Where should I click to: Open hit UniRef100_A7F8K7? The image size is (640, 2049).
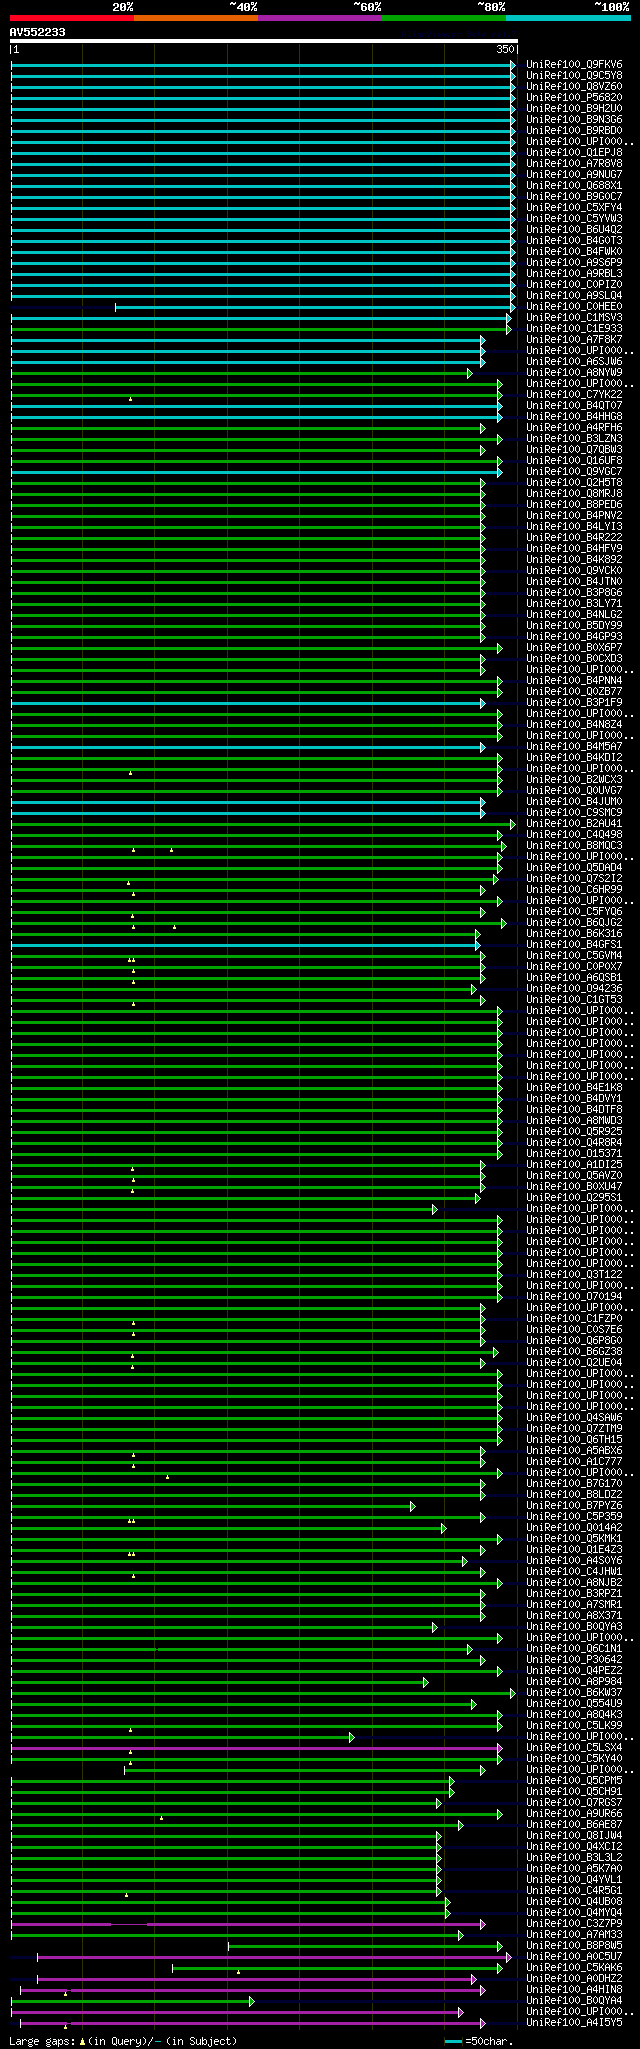tap(574, 340)
